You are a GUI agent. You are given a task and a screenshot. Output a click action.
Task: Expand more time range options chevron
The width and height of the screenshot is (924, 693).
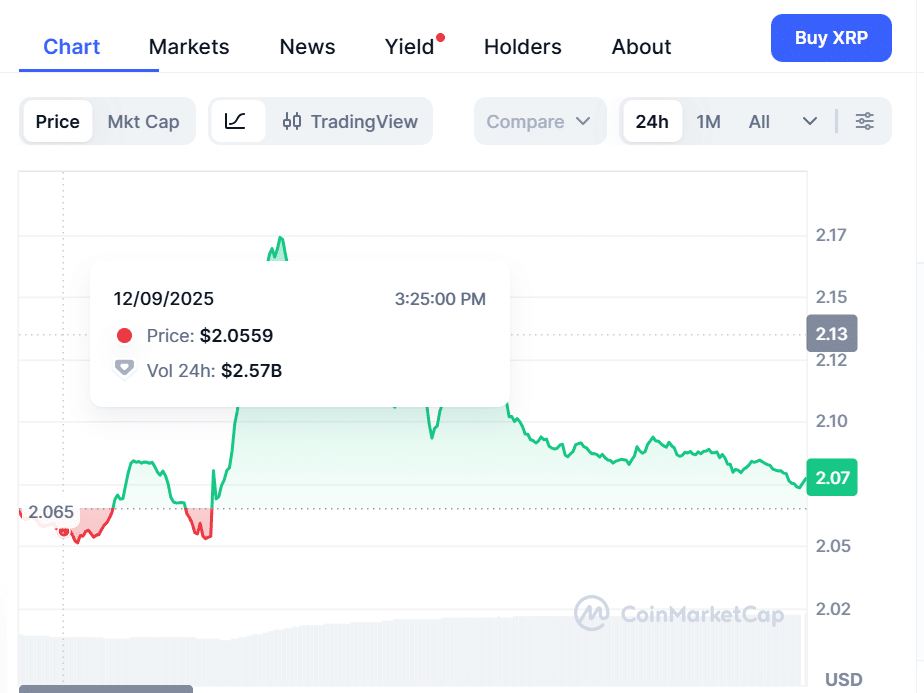(810, 121)
